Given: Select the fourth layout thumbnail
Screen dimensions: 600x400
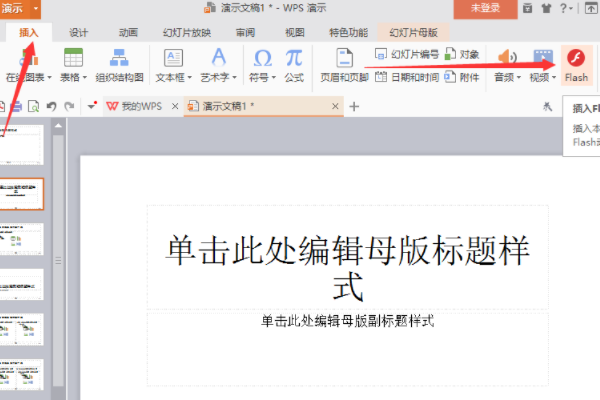Looking at the screenshot, I should pos(22,284).
